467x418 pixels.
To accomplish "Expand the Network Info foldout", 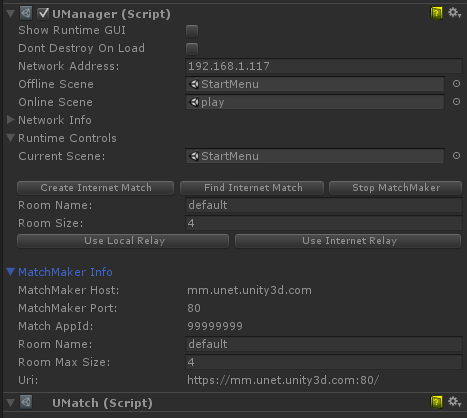I will click(x=11, y=120).
